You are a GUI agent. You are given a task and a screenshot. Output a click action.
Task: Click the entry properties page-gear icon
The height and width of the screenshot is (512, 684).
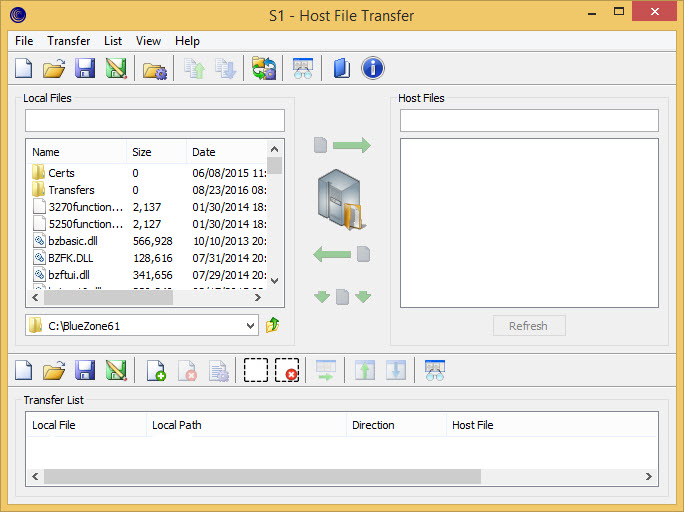tap(219, 371)
